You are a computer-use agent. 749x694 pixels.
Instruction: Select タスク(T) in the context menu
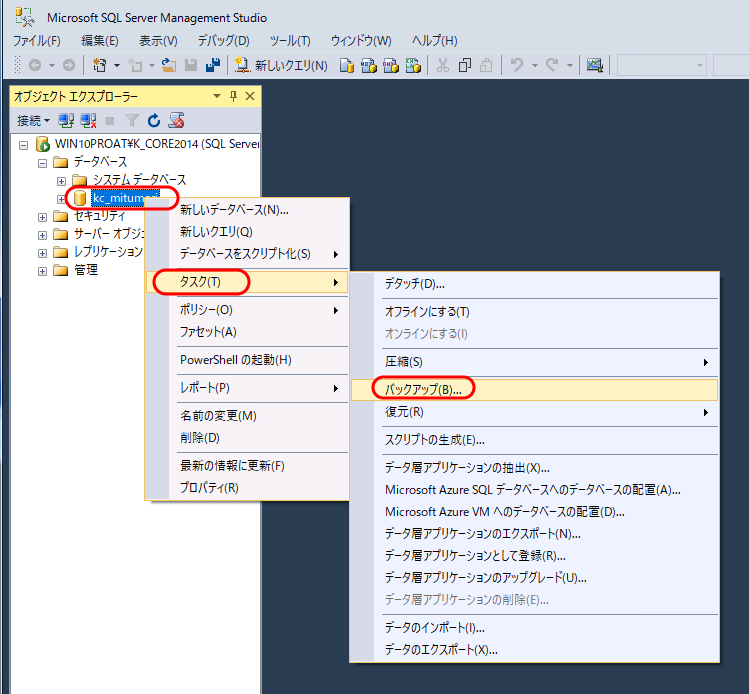pyautogui.click(x=247, y=282)
